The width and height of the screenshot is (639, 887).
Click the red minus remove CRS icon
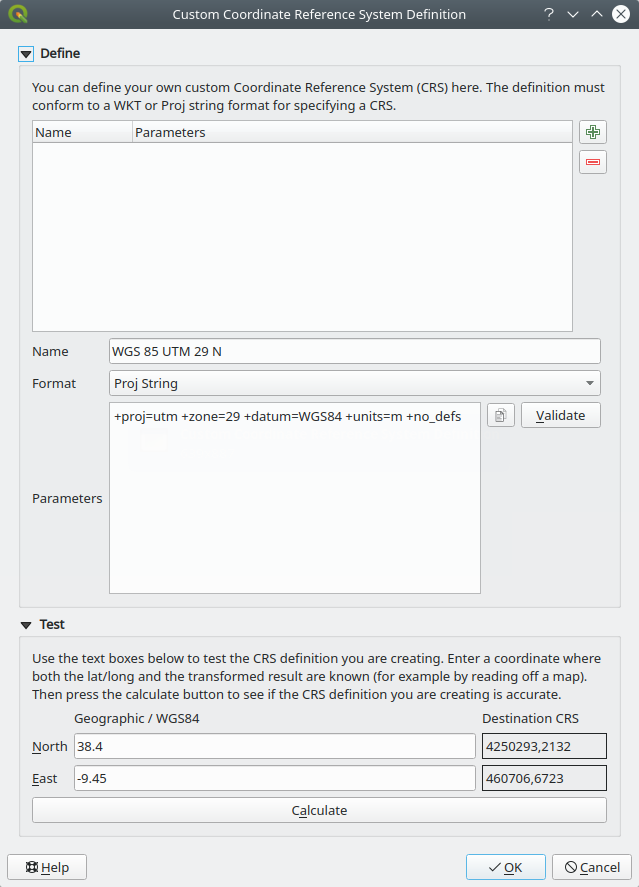[x=593, y=162]
